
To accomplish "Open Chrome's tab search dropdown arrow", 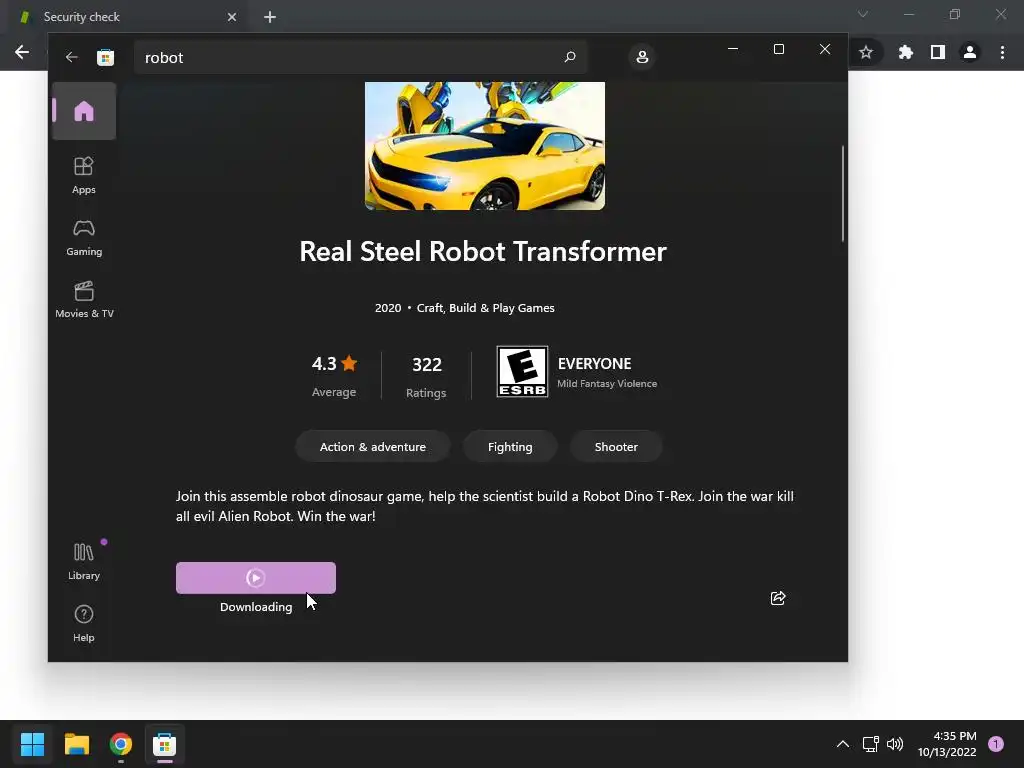I will 863,14.
